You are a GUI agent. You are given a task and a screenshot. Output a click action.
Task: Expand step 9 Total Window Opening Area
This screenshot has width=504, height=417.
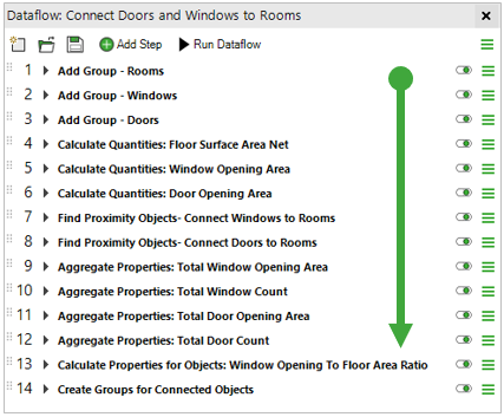46,267
